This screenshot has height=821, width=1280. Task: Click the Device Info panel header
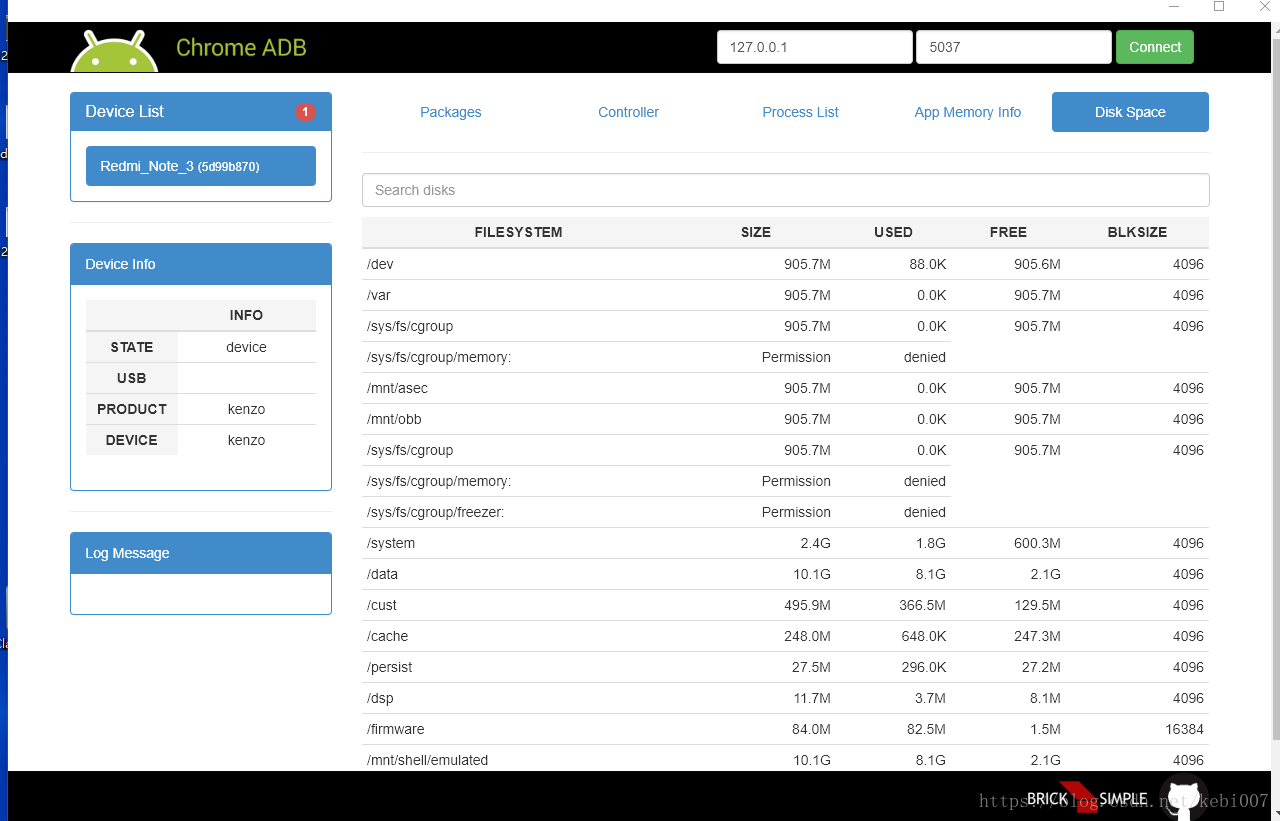point(201,264)
